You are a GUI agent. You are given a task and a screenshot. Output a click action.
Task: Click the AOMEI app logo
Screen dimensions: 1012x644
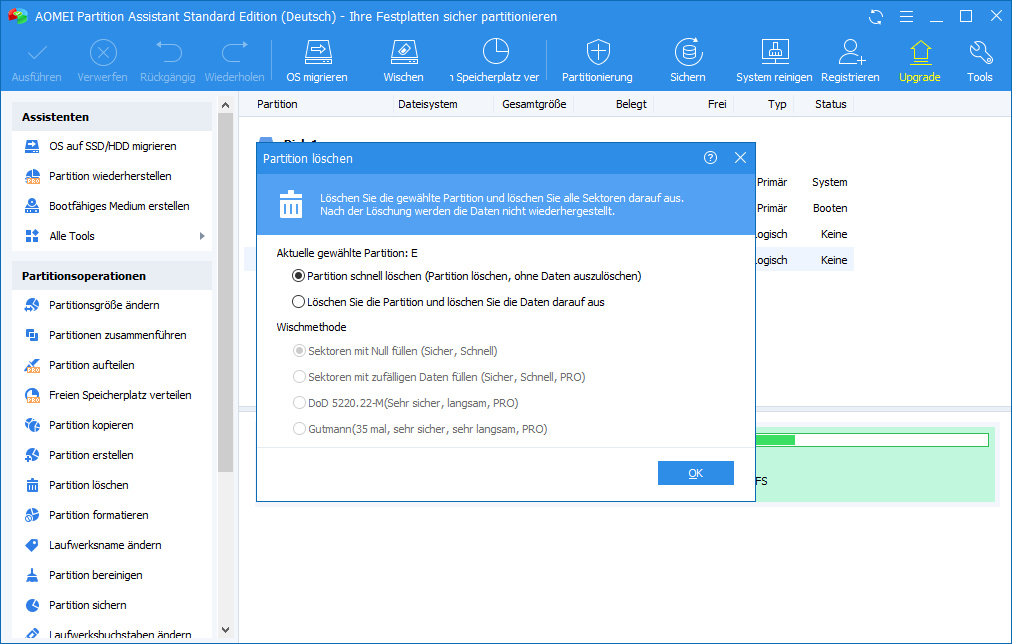17,16
